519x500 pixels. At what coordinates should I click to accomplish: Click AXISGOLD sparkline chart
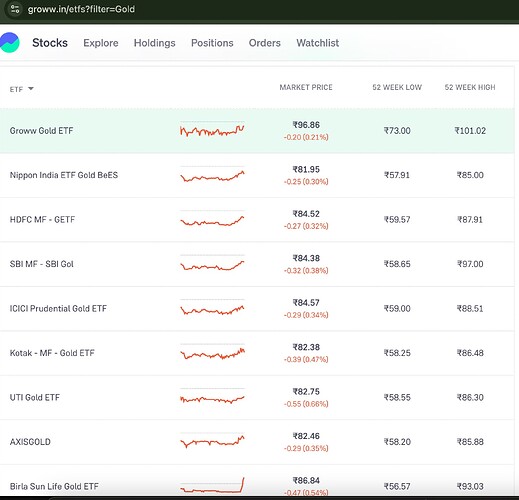tap(212, 441)
